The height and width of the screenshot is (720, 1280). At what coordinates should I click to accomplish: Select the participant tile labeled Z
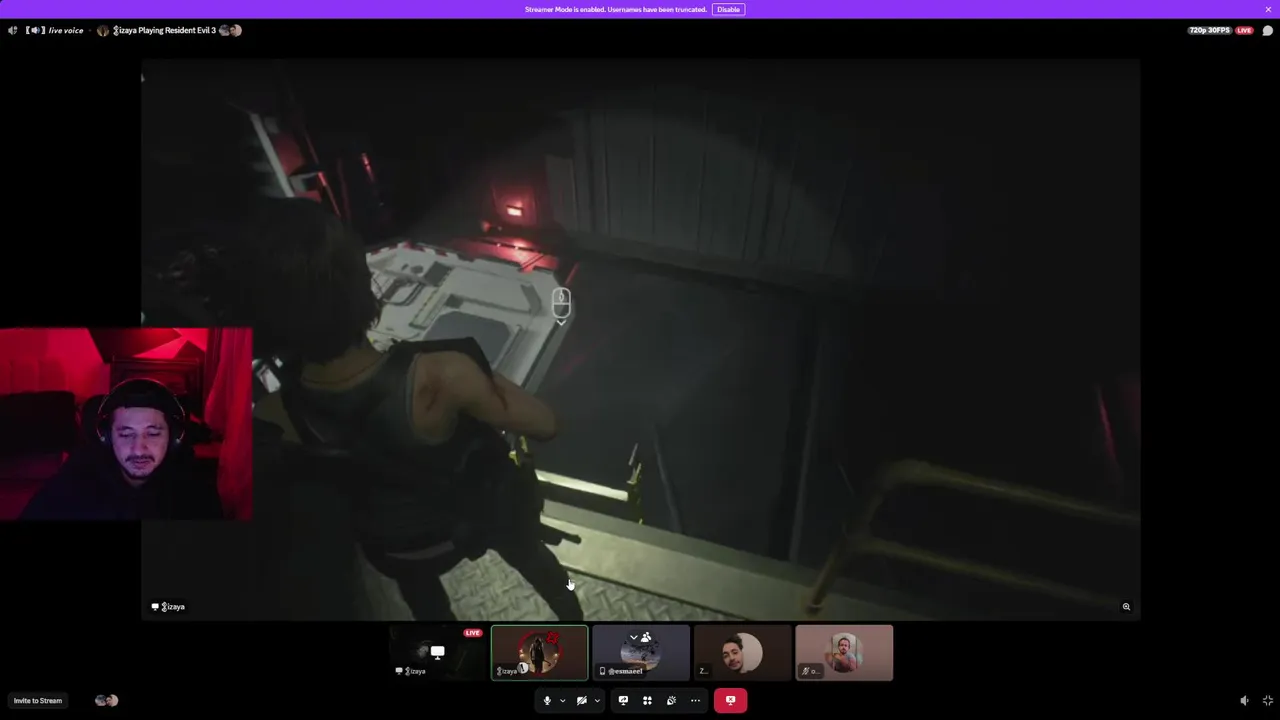point(742,652)
